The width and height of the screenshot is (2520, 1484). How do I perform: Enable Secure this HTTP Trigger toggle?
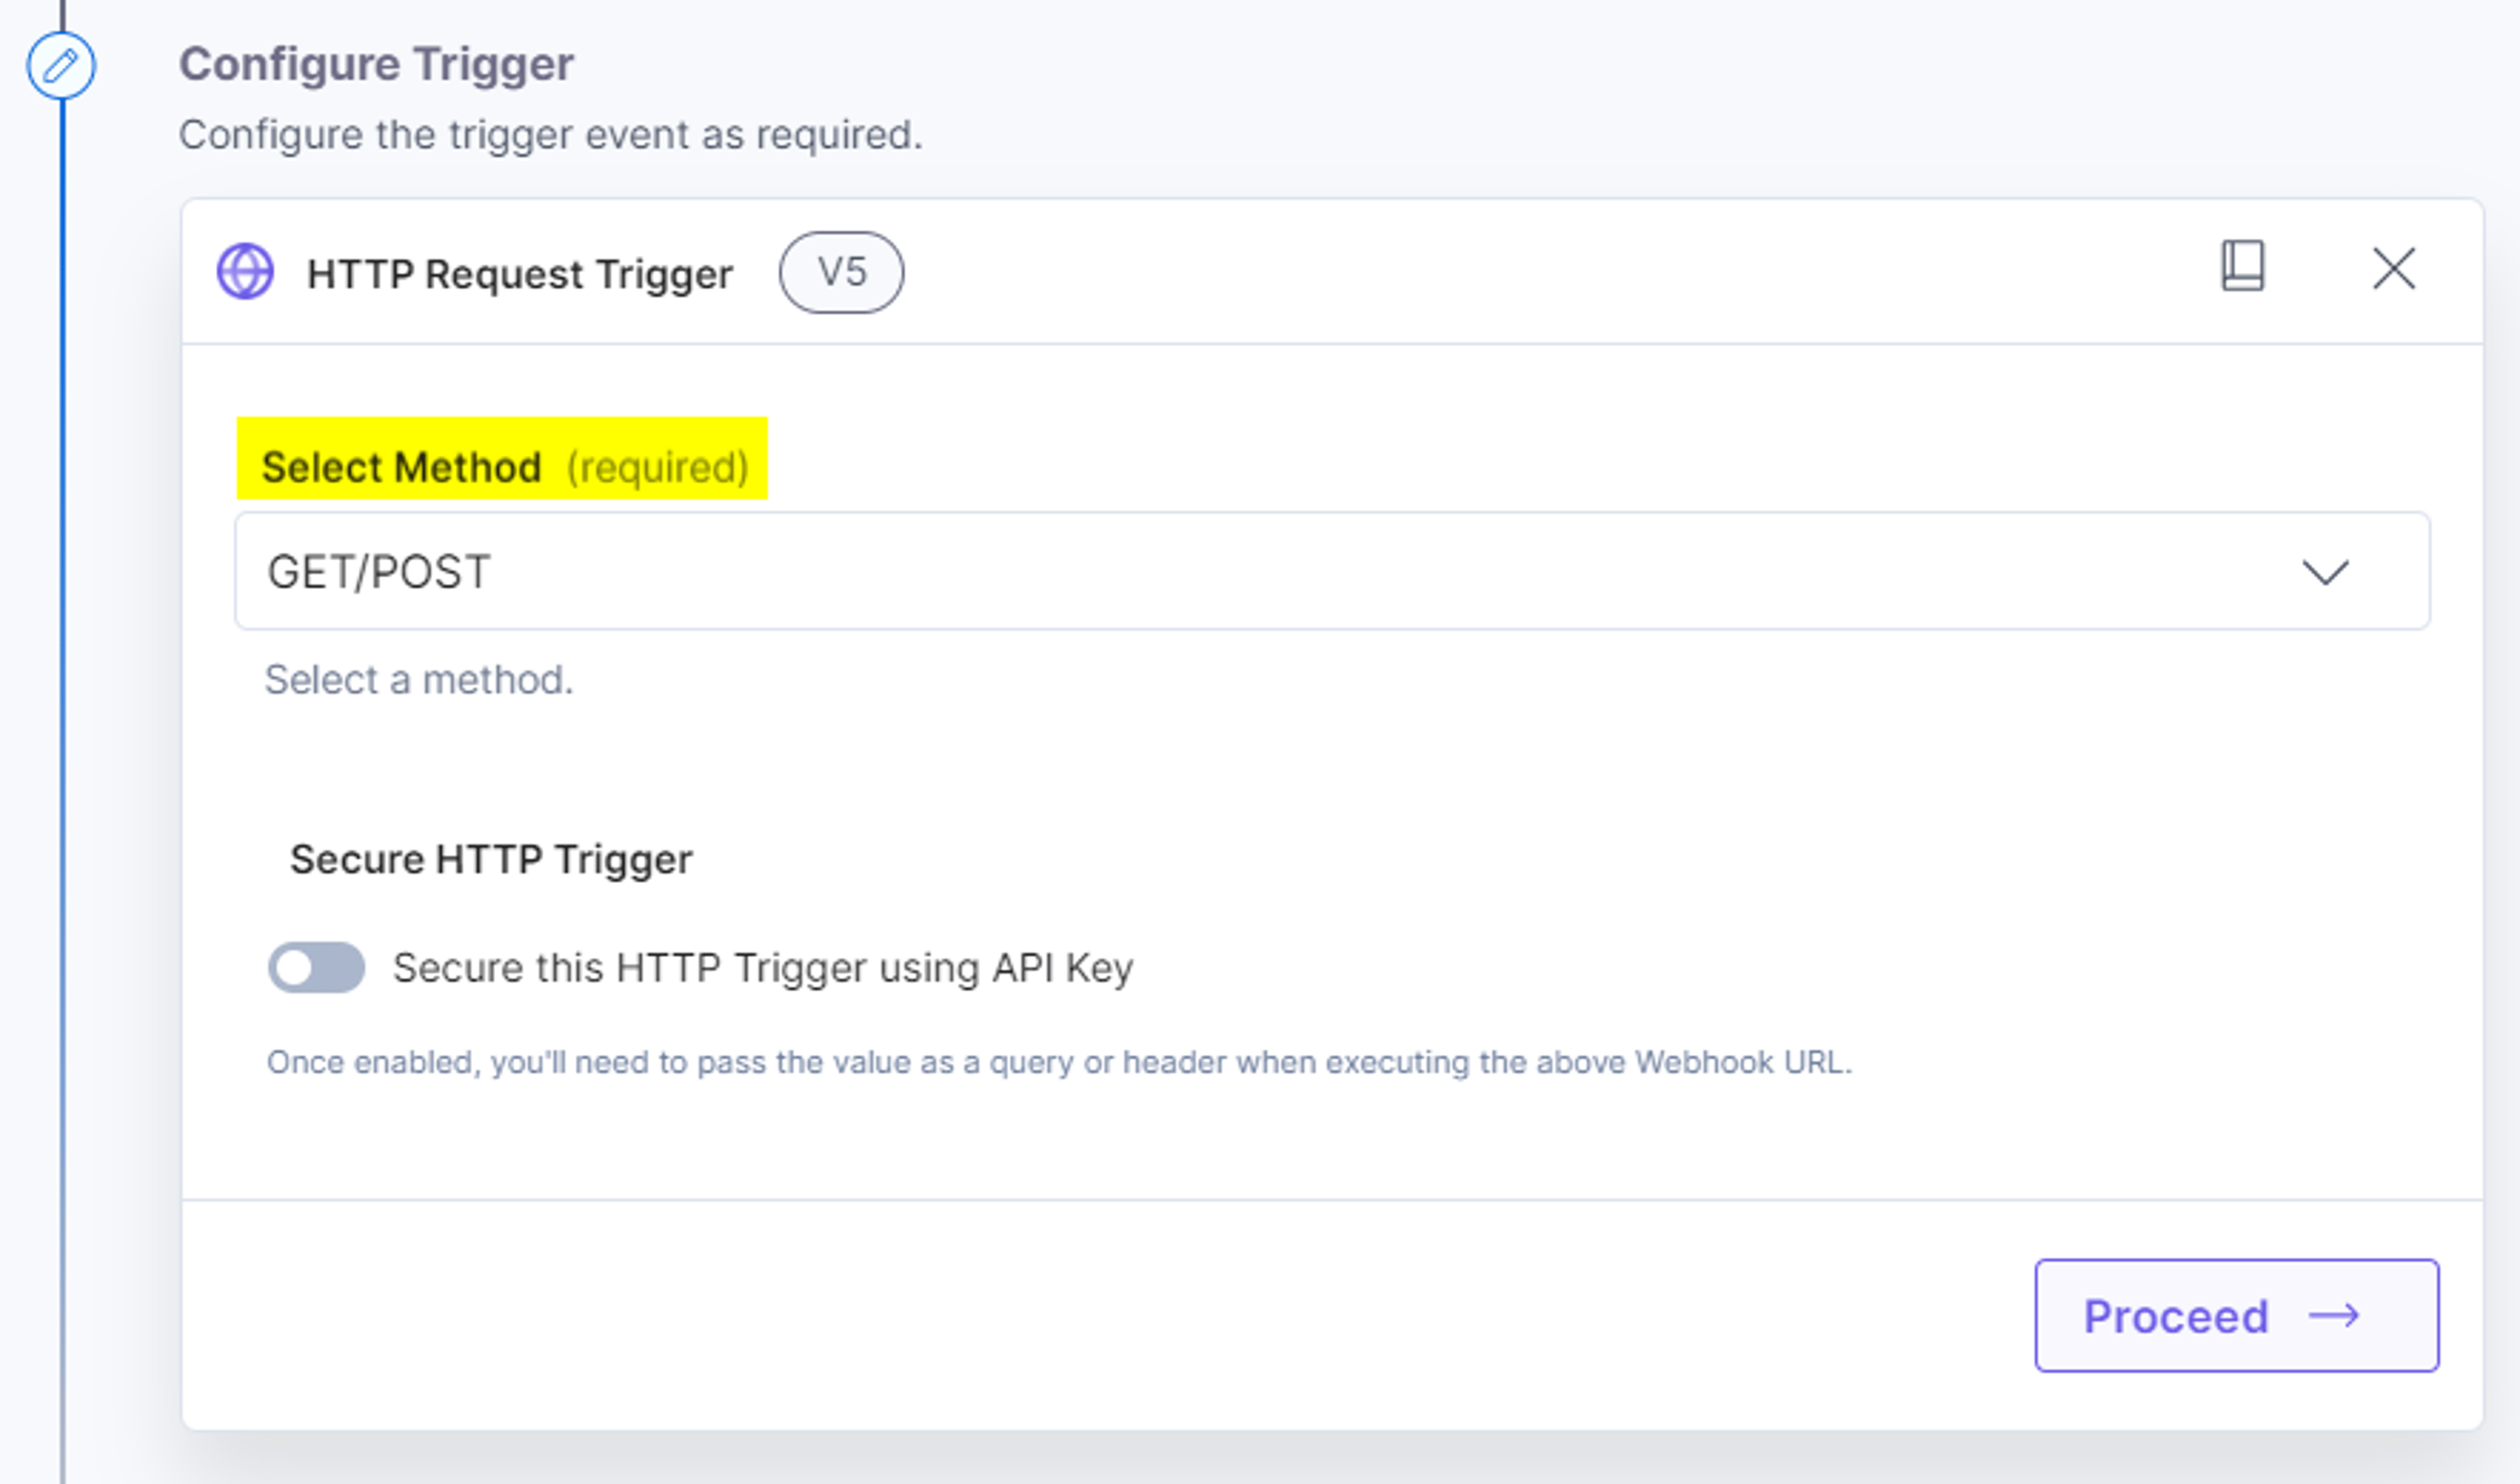click(x=316, y=967)
